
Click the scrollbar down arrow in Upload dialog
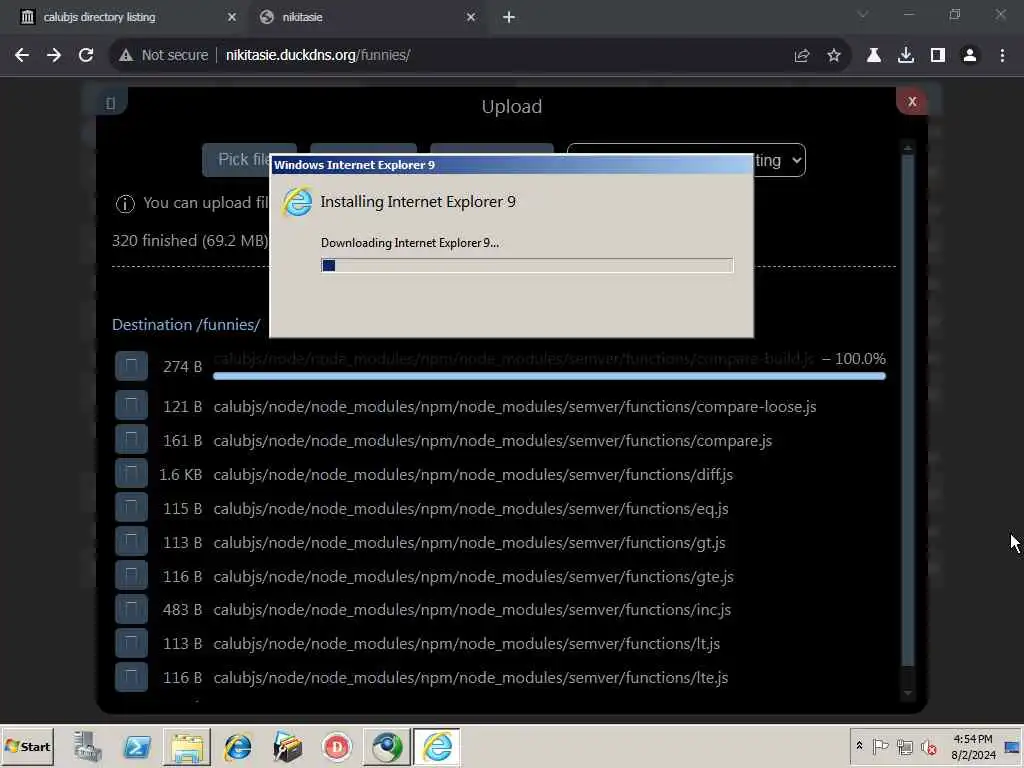pos(908,693)
